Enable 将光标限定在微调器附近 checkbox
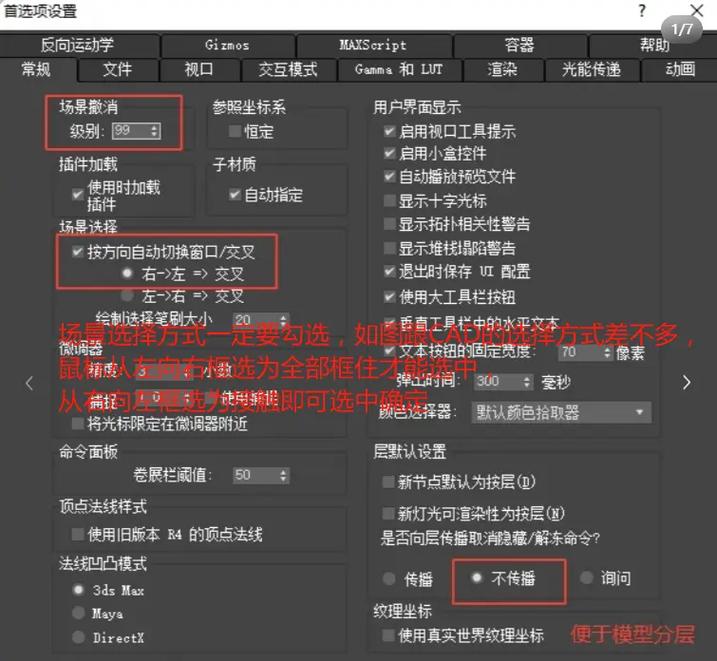 pos(78,424)
